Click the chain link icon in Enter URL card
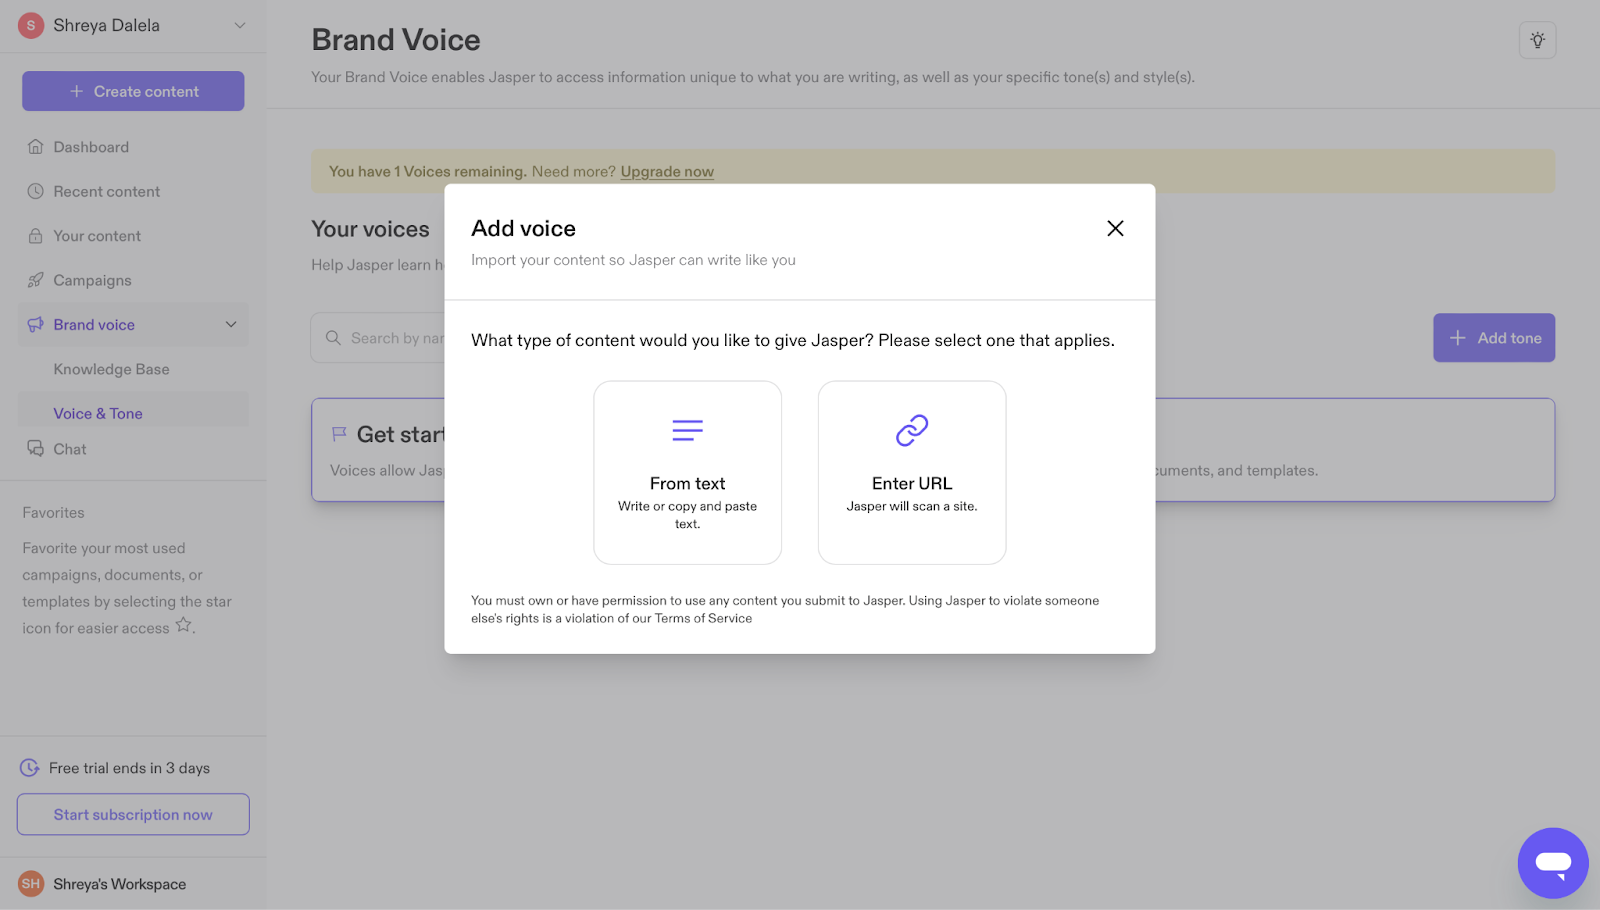This screenshot has height=910, width=1600. [x=912, y=430]
